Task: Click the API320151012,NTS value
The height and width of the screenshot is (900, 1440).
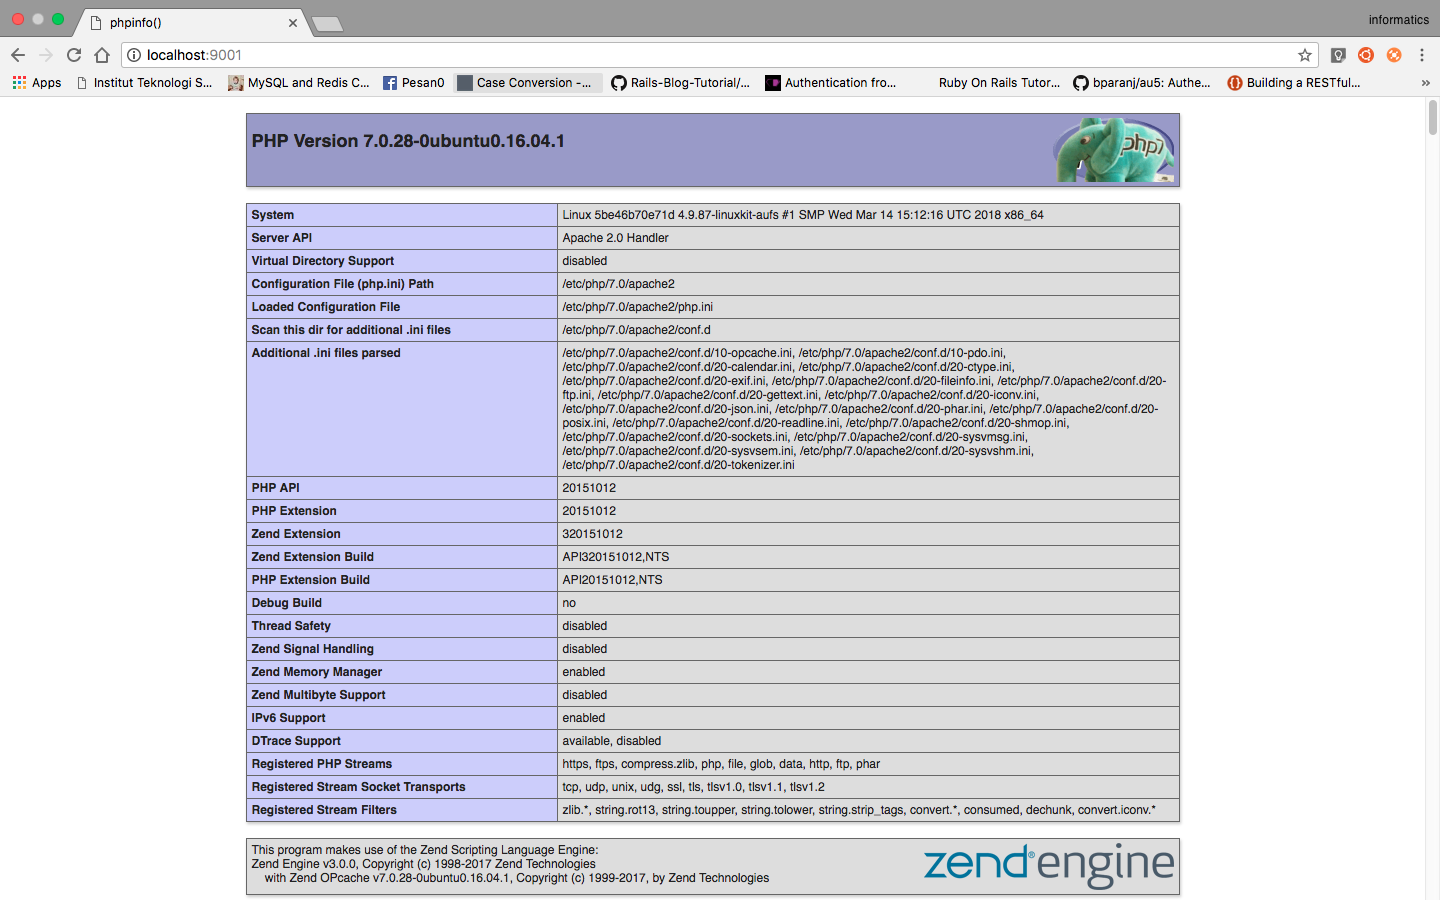Action: (616, 557)
